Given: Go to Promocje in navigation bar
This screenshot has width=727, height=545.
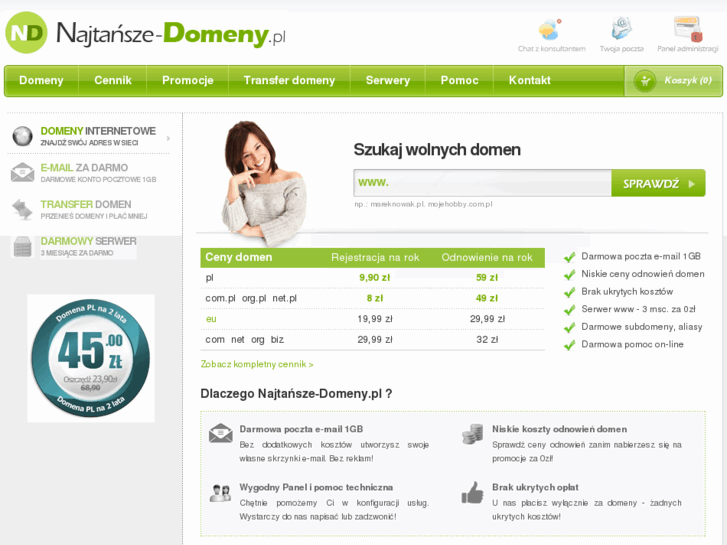Looking at the screenshot, I should [188, 81].
